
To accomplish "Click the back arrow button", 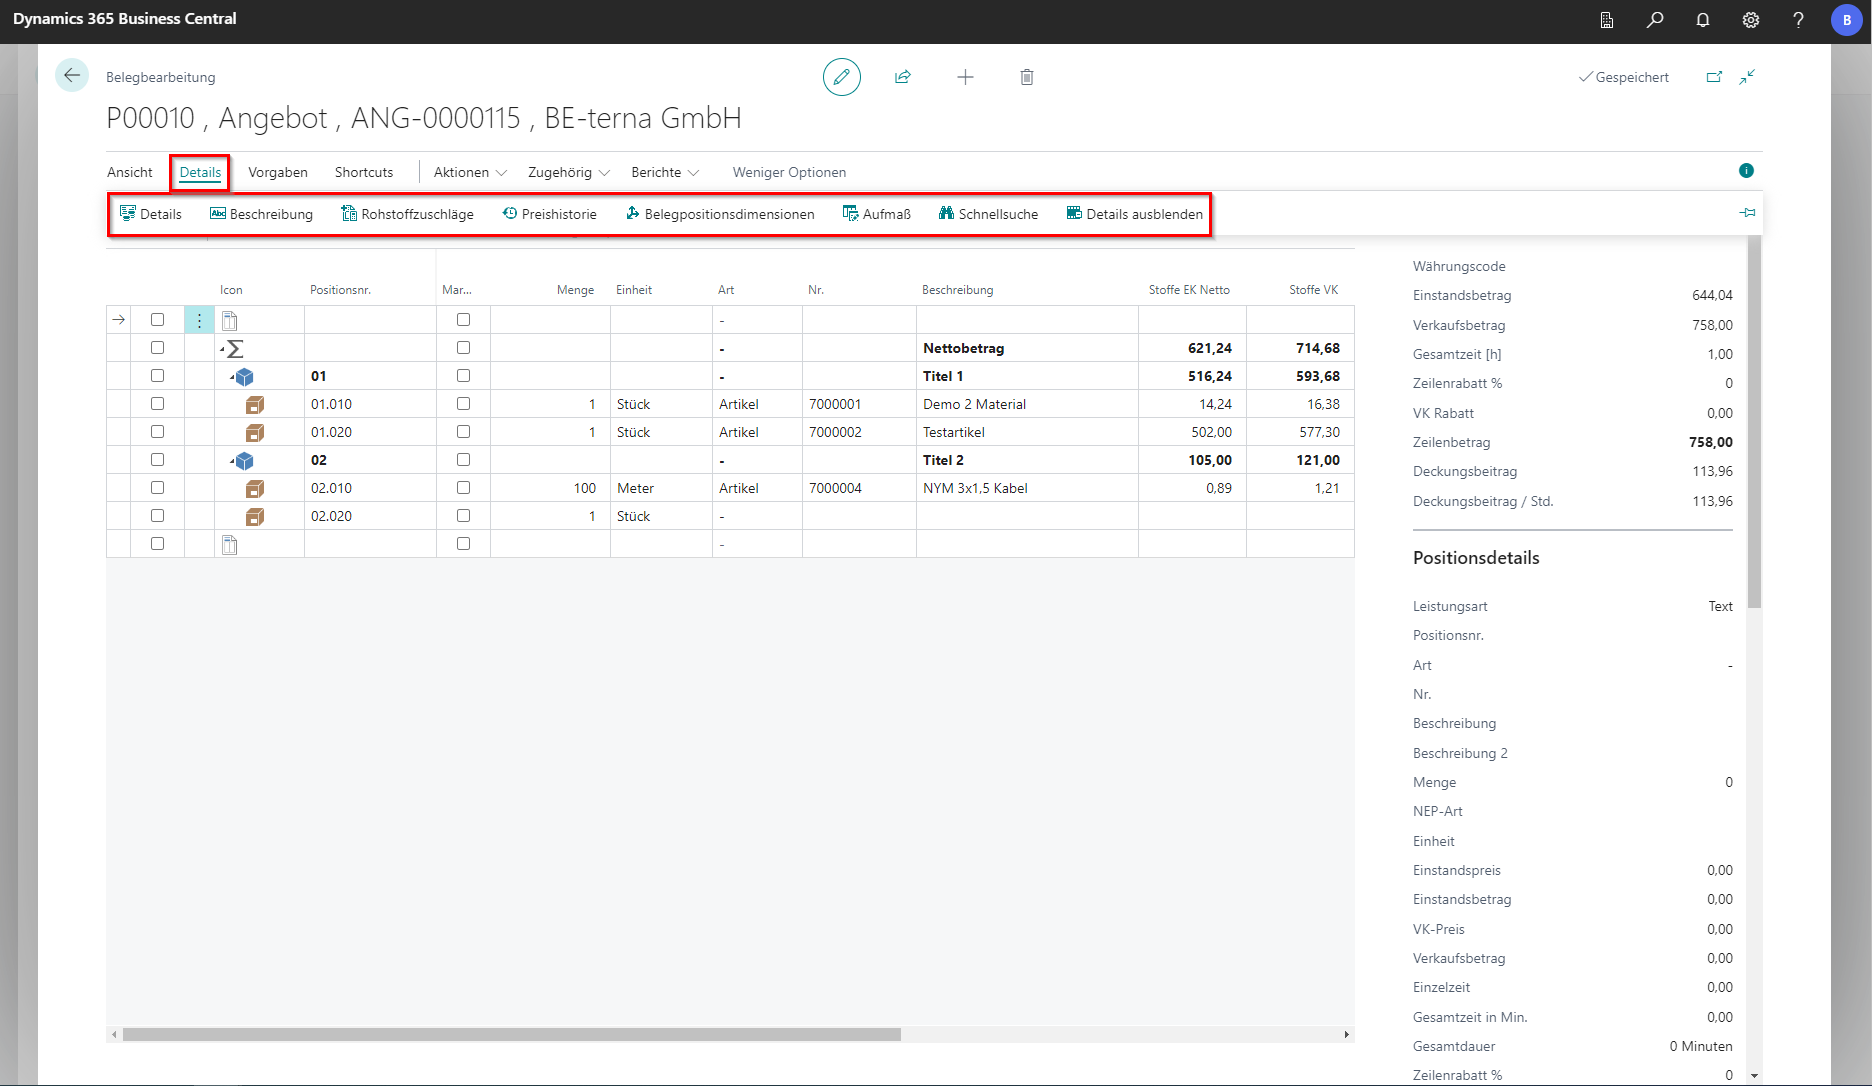I will pyautogui.click(x=72, y=76).
